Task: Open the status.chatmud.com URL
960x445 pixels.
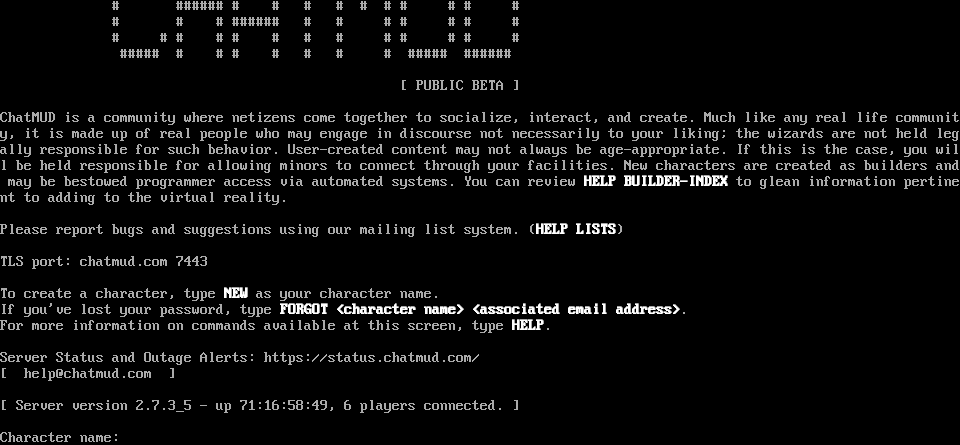Action: click(x=372, y=357)
